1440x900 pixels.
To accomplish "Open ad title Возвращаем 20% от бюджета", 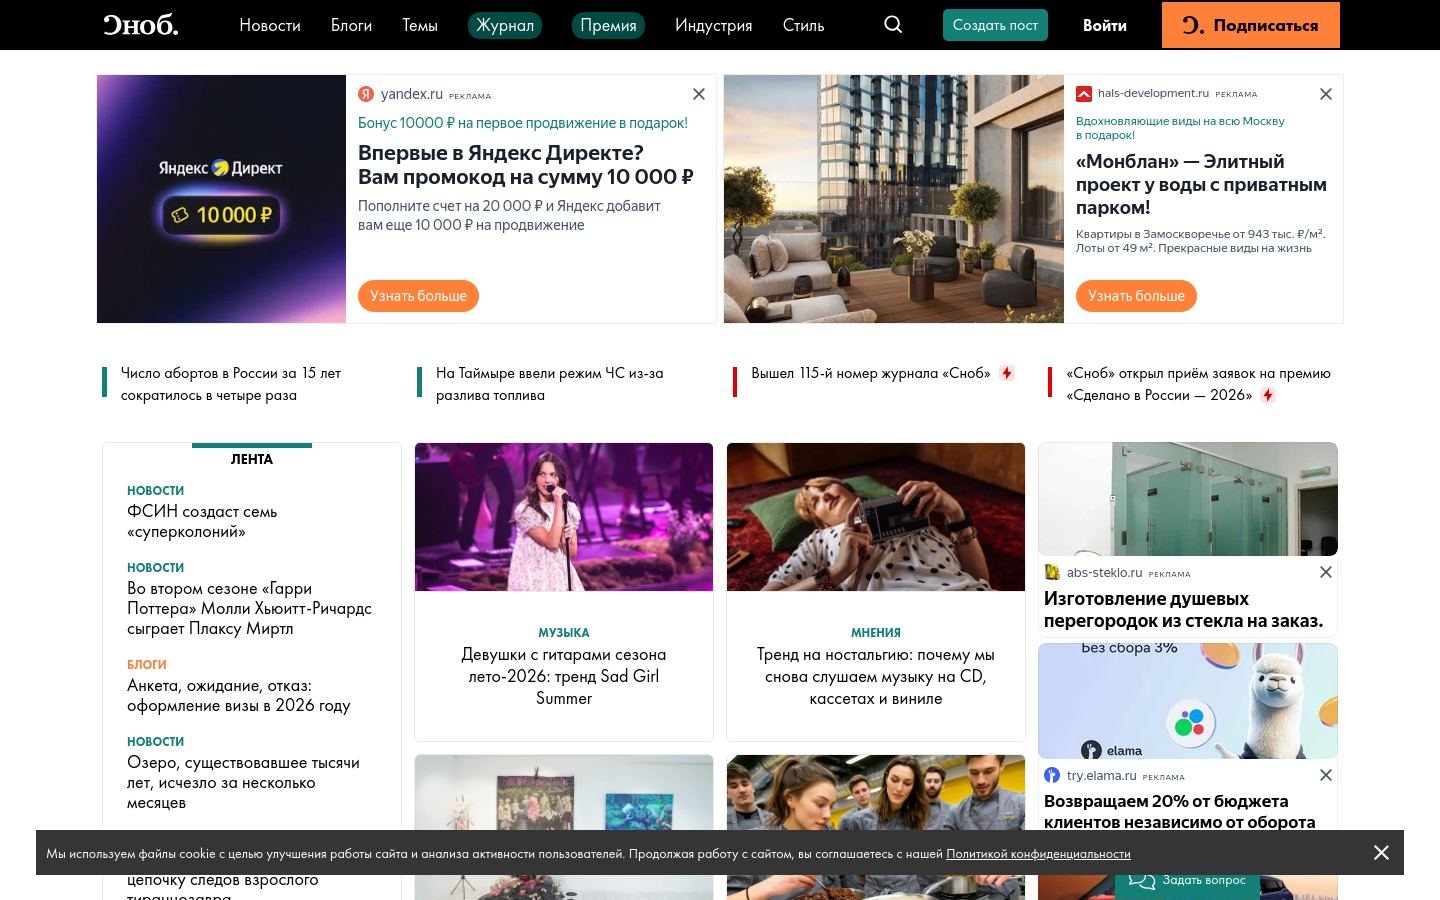I will 1180,812.
